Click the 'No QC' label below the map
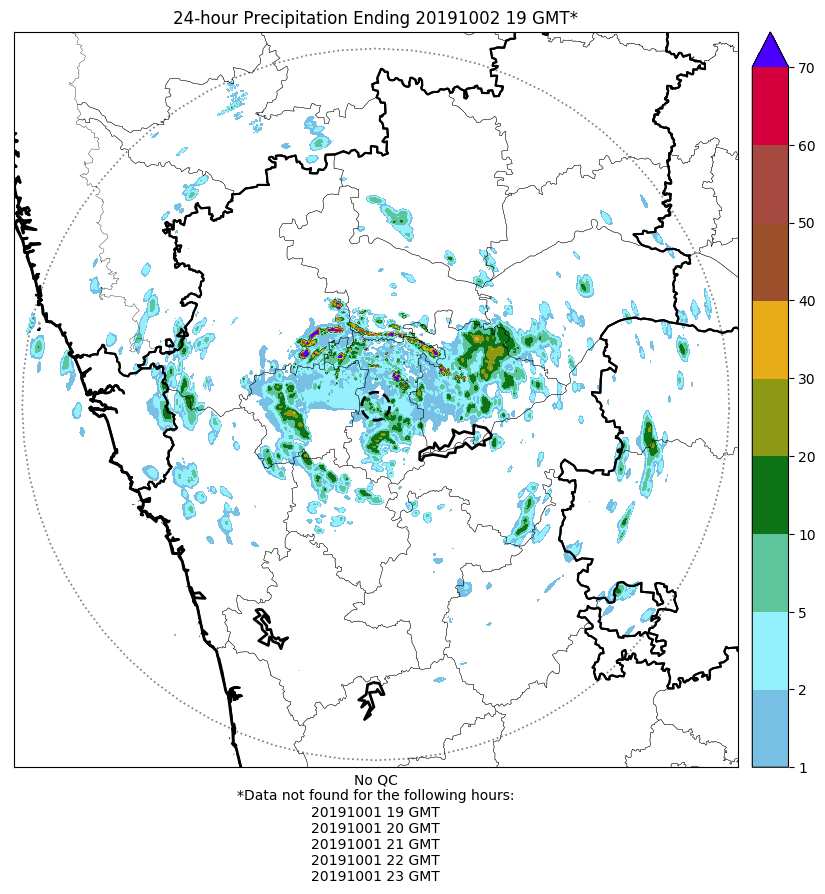825x894 pixels. [x=375, y=780]
